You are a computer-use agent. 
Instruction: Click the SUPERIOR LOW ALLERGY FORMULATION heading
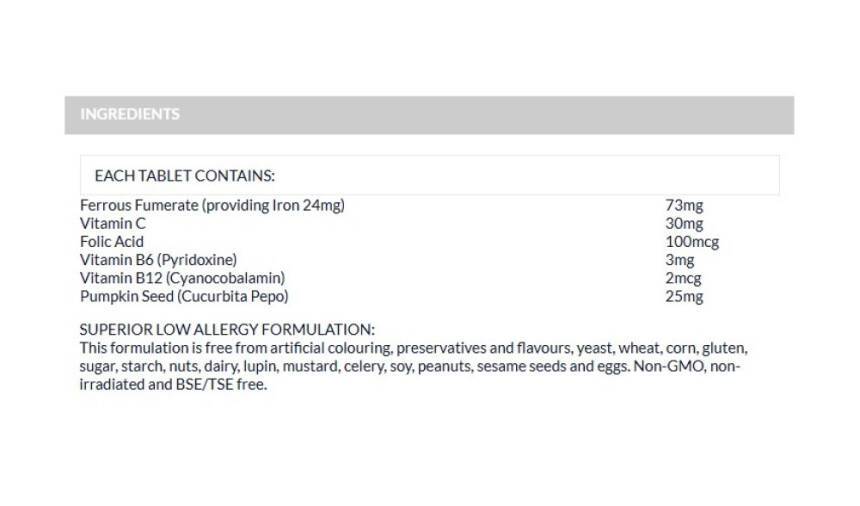pos(227,329)
